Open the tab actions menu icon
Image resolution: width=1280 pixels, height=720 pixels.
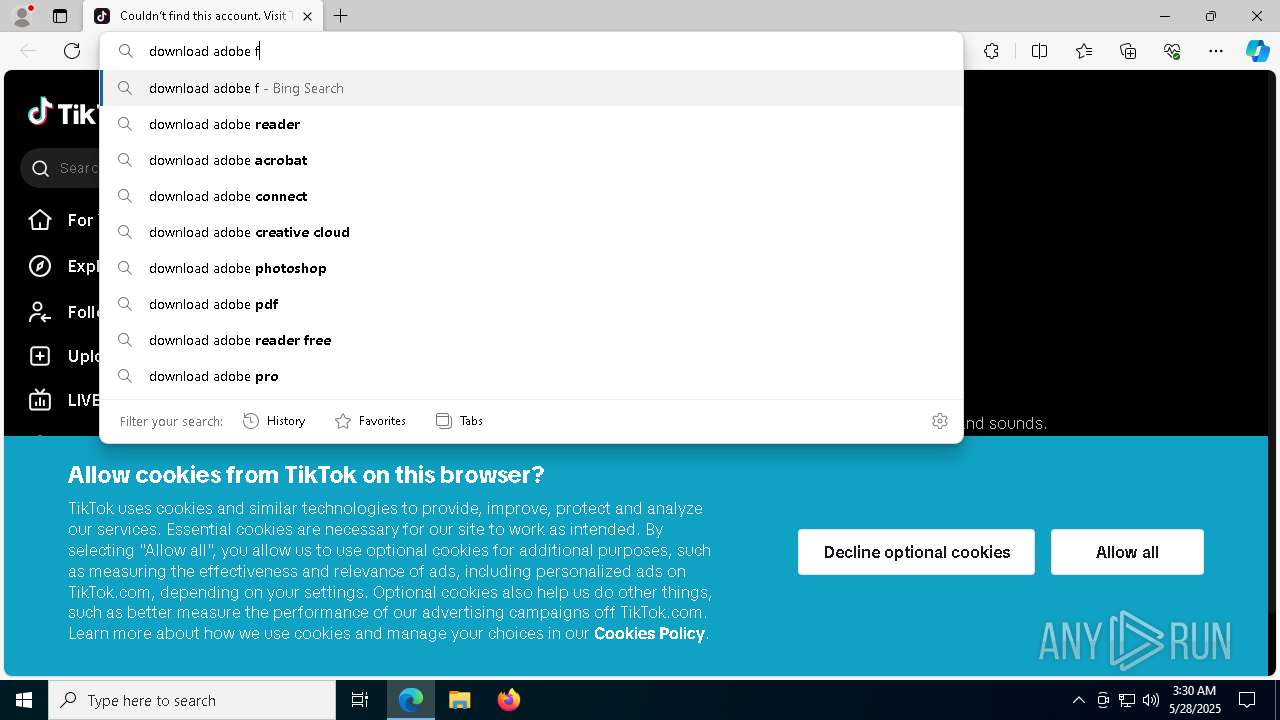tap(60, 16)
